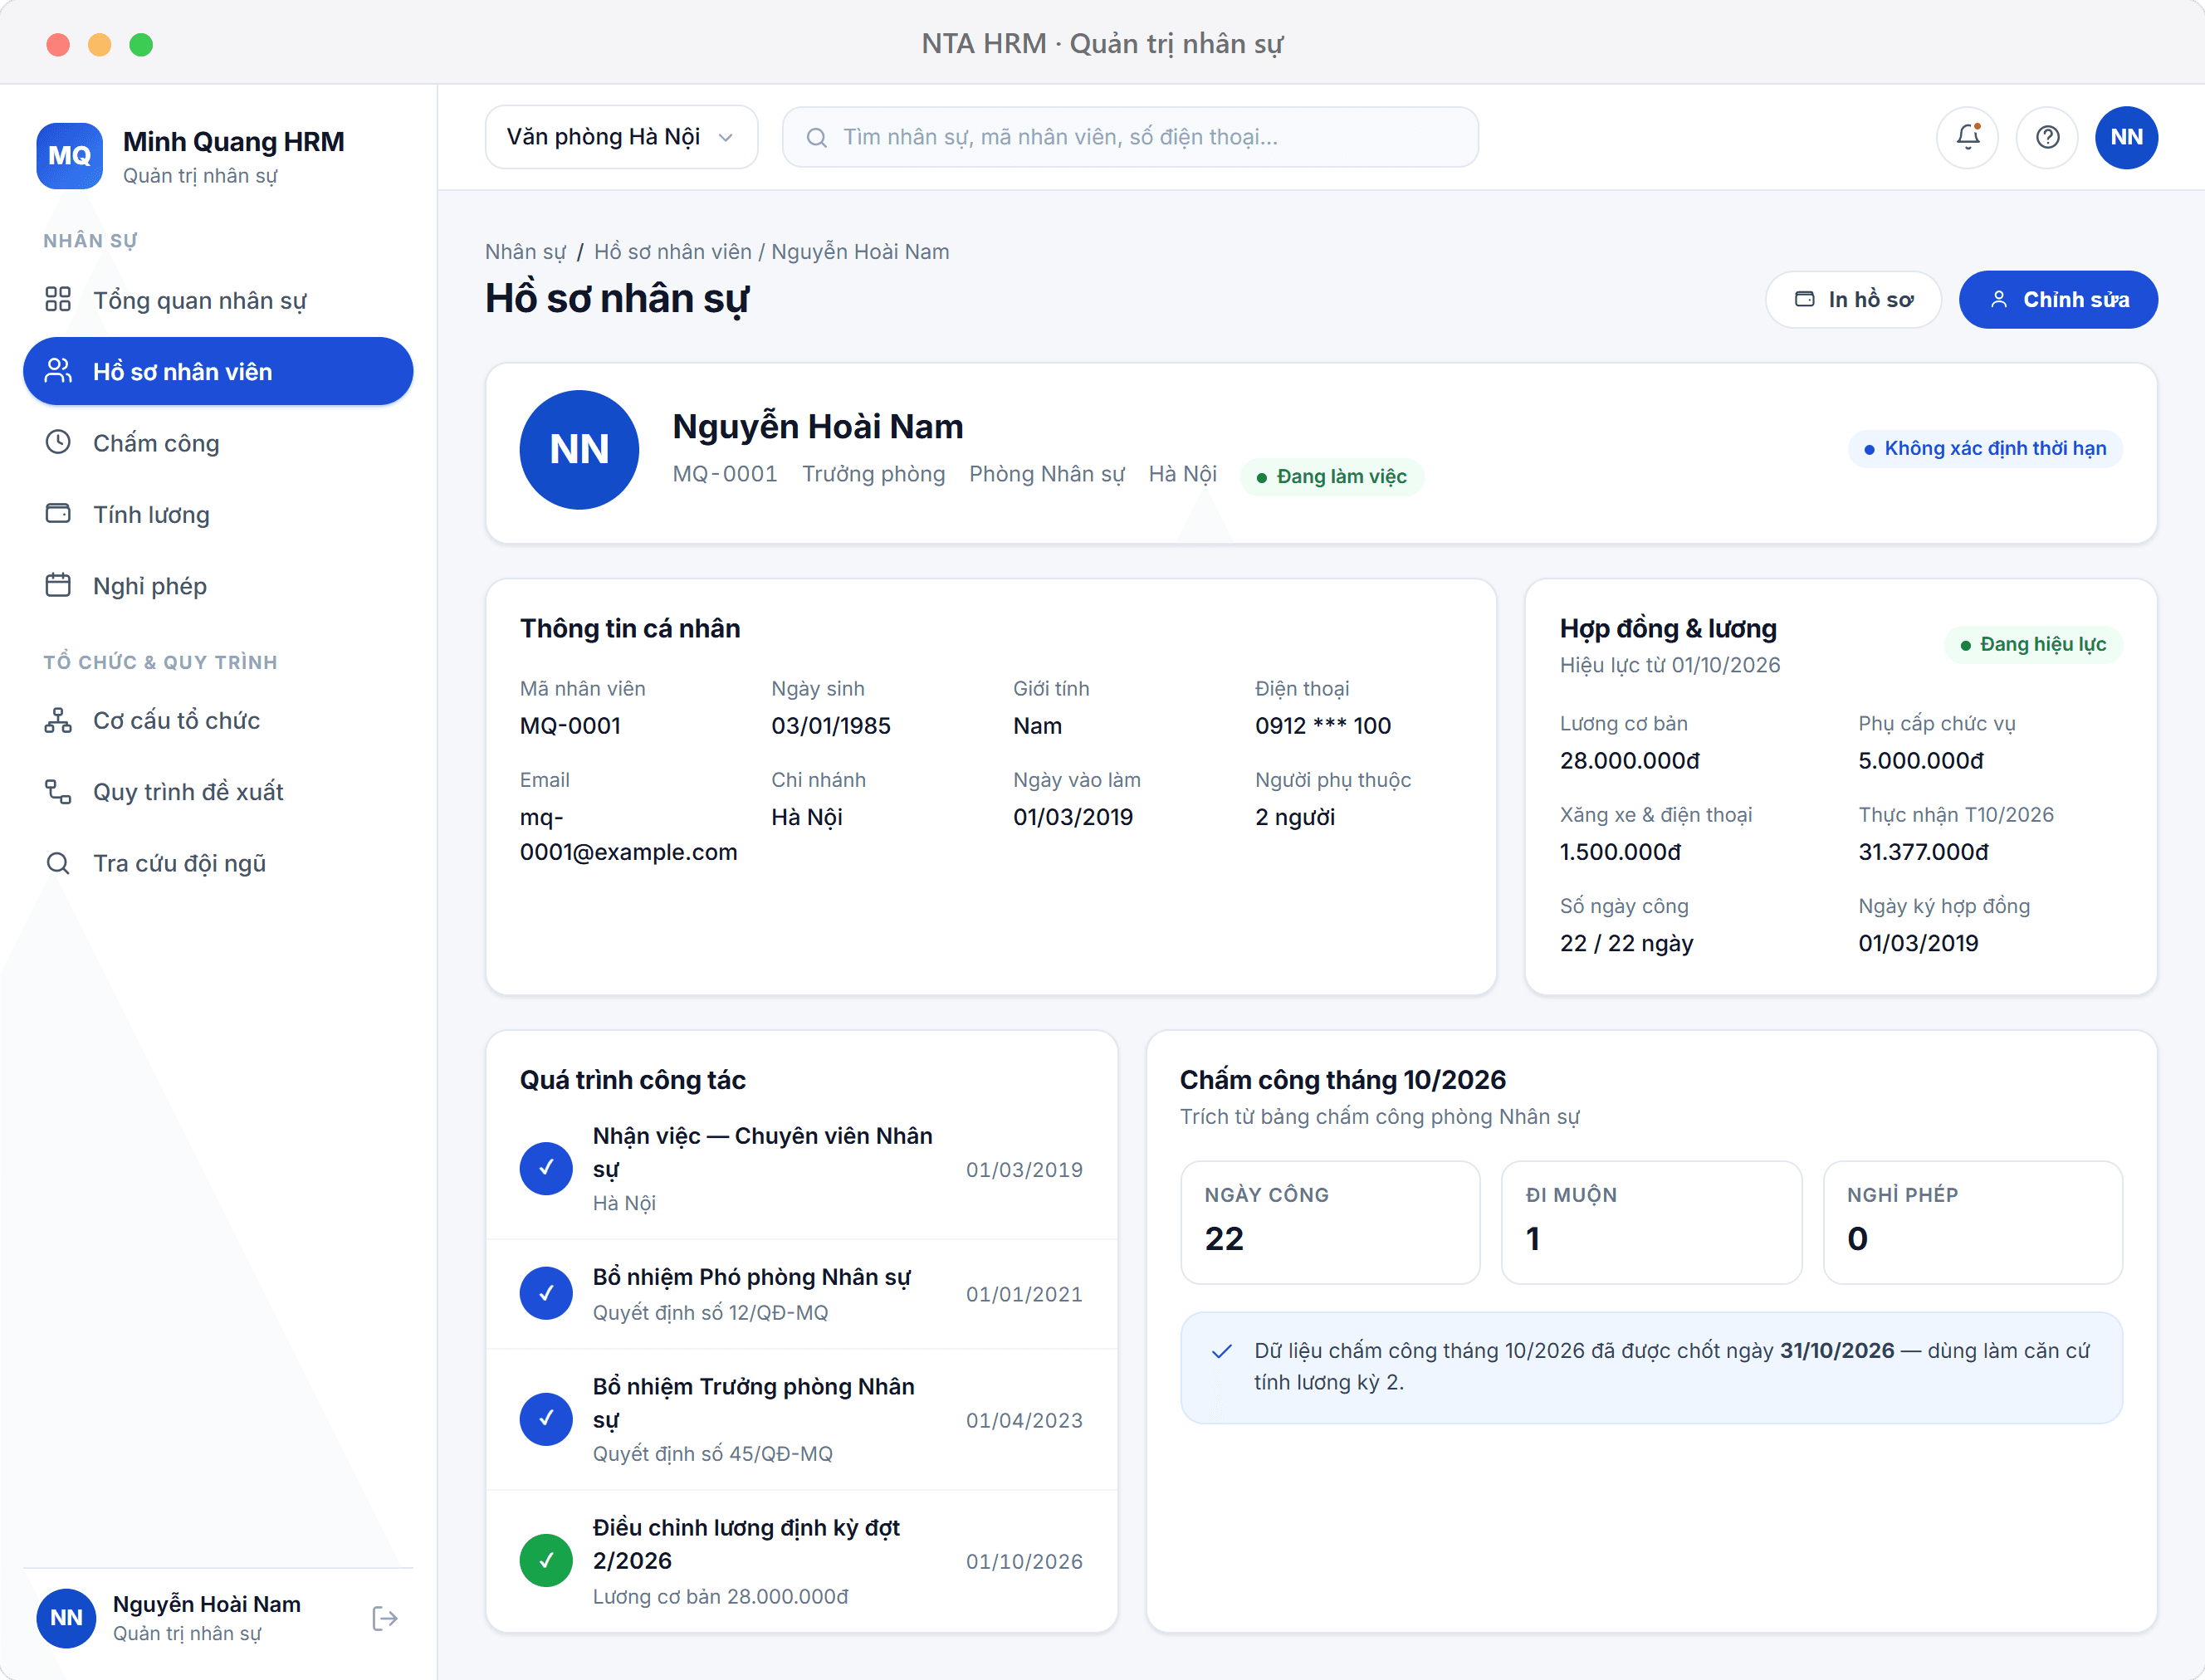2205x1680 pixels.
Task: Click the MQ company logo
Action: 69,156
